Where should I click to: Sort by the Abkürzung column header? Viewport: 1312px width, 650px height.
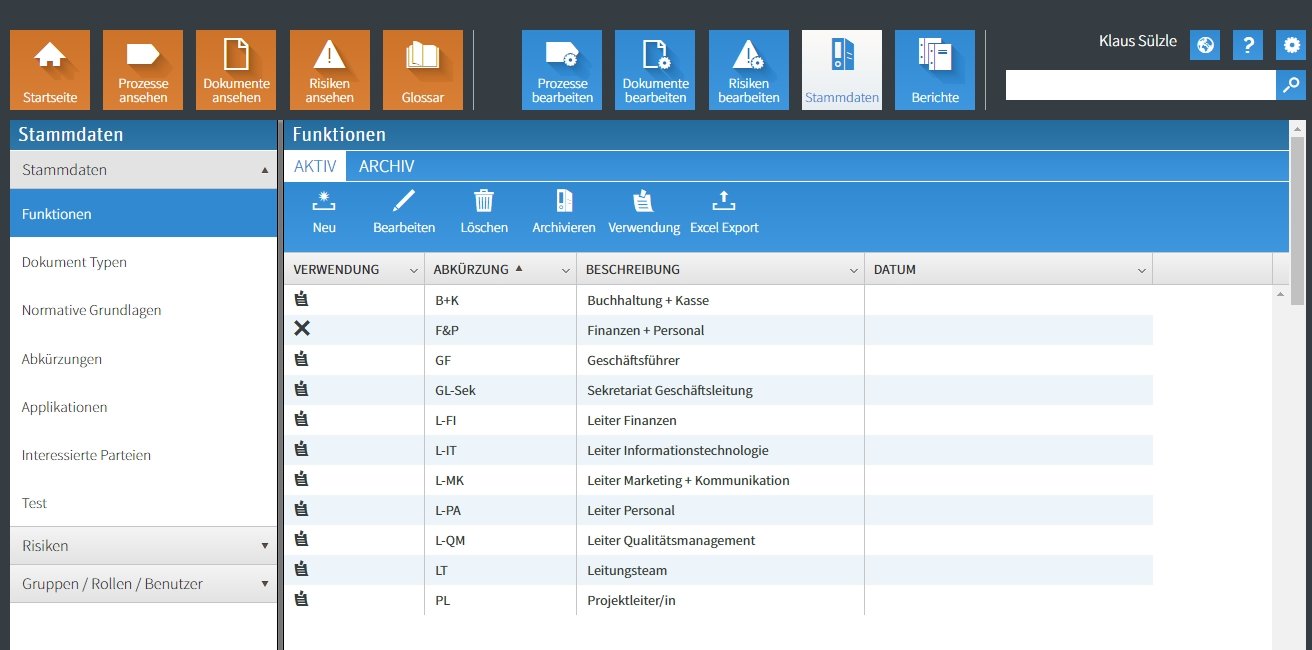471,269
